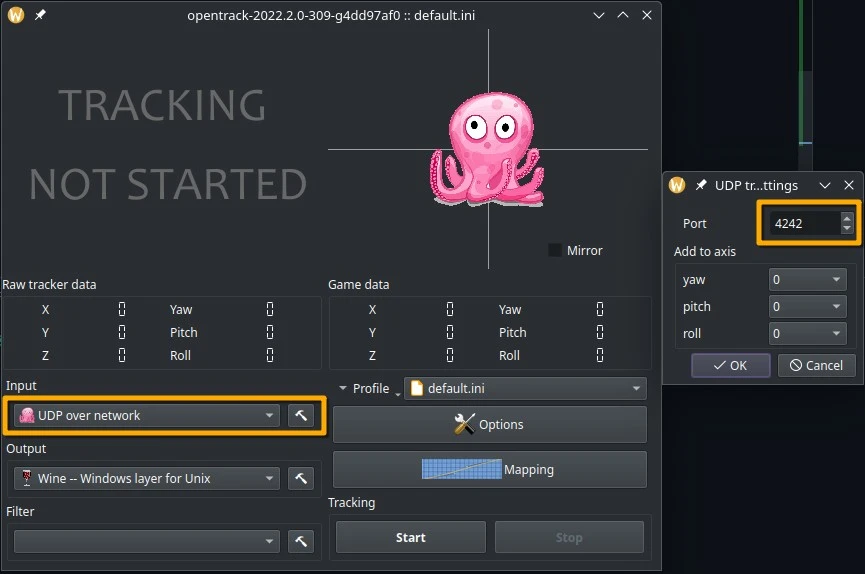The height and width of the screenshot is (574, 865).
Task: Pin the UDP settings dialog
Action: point(701,185)
